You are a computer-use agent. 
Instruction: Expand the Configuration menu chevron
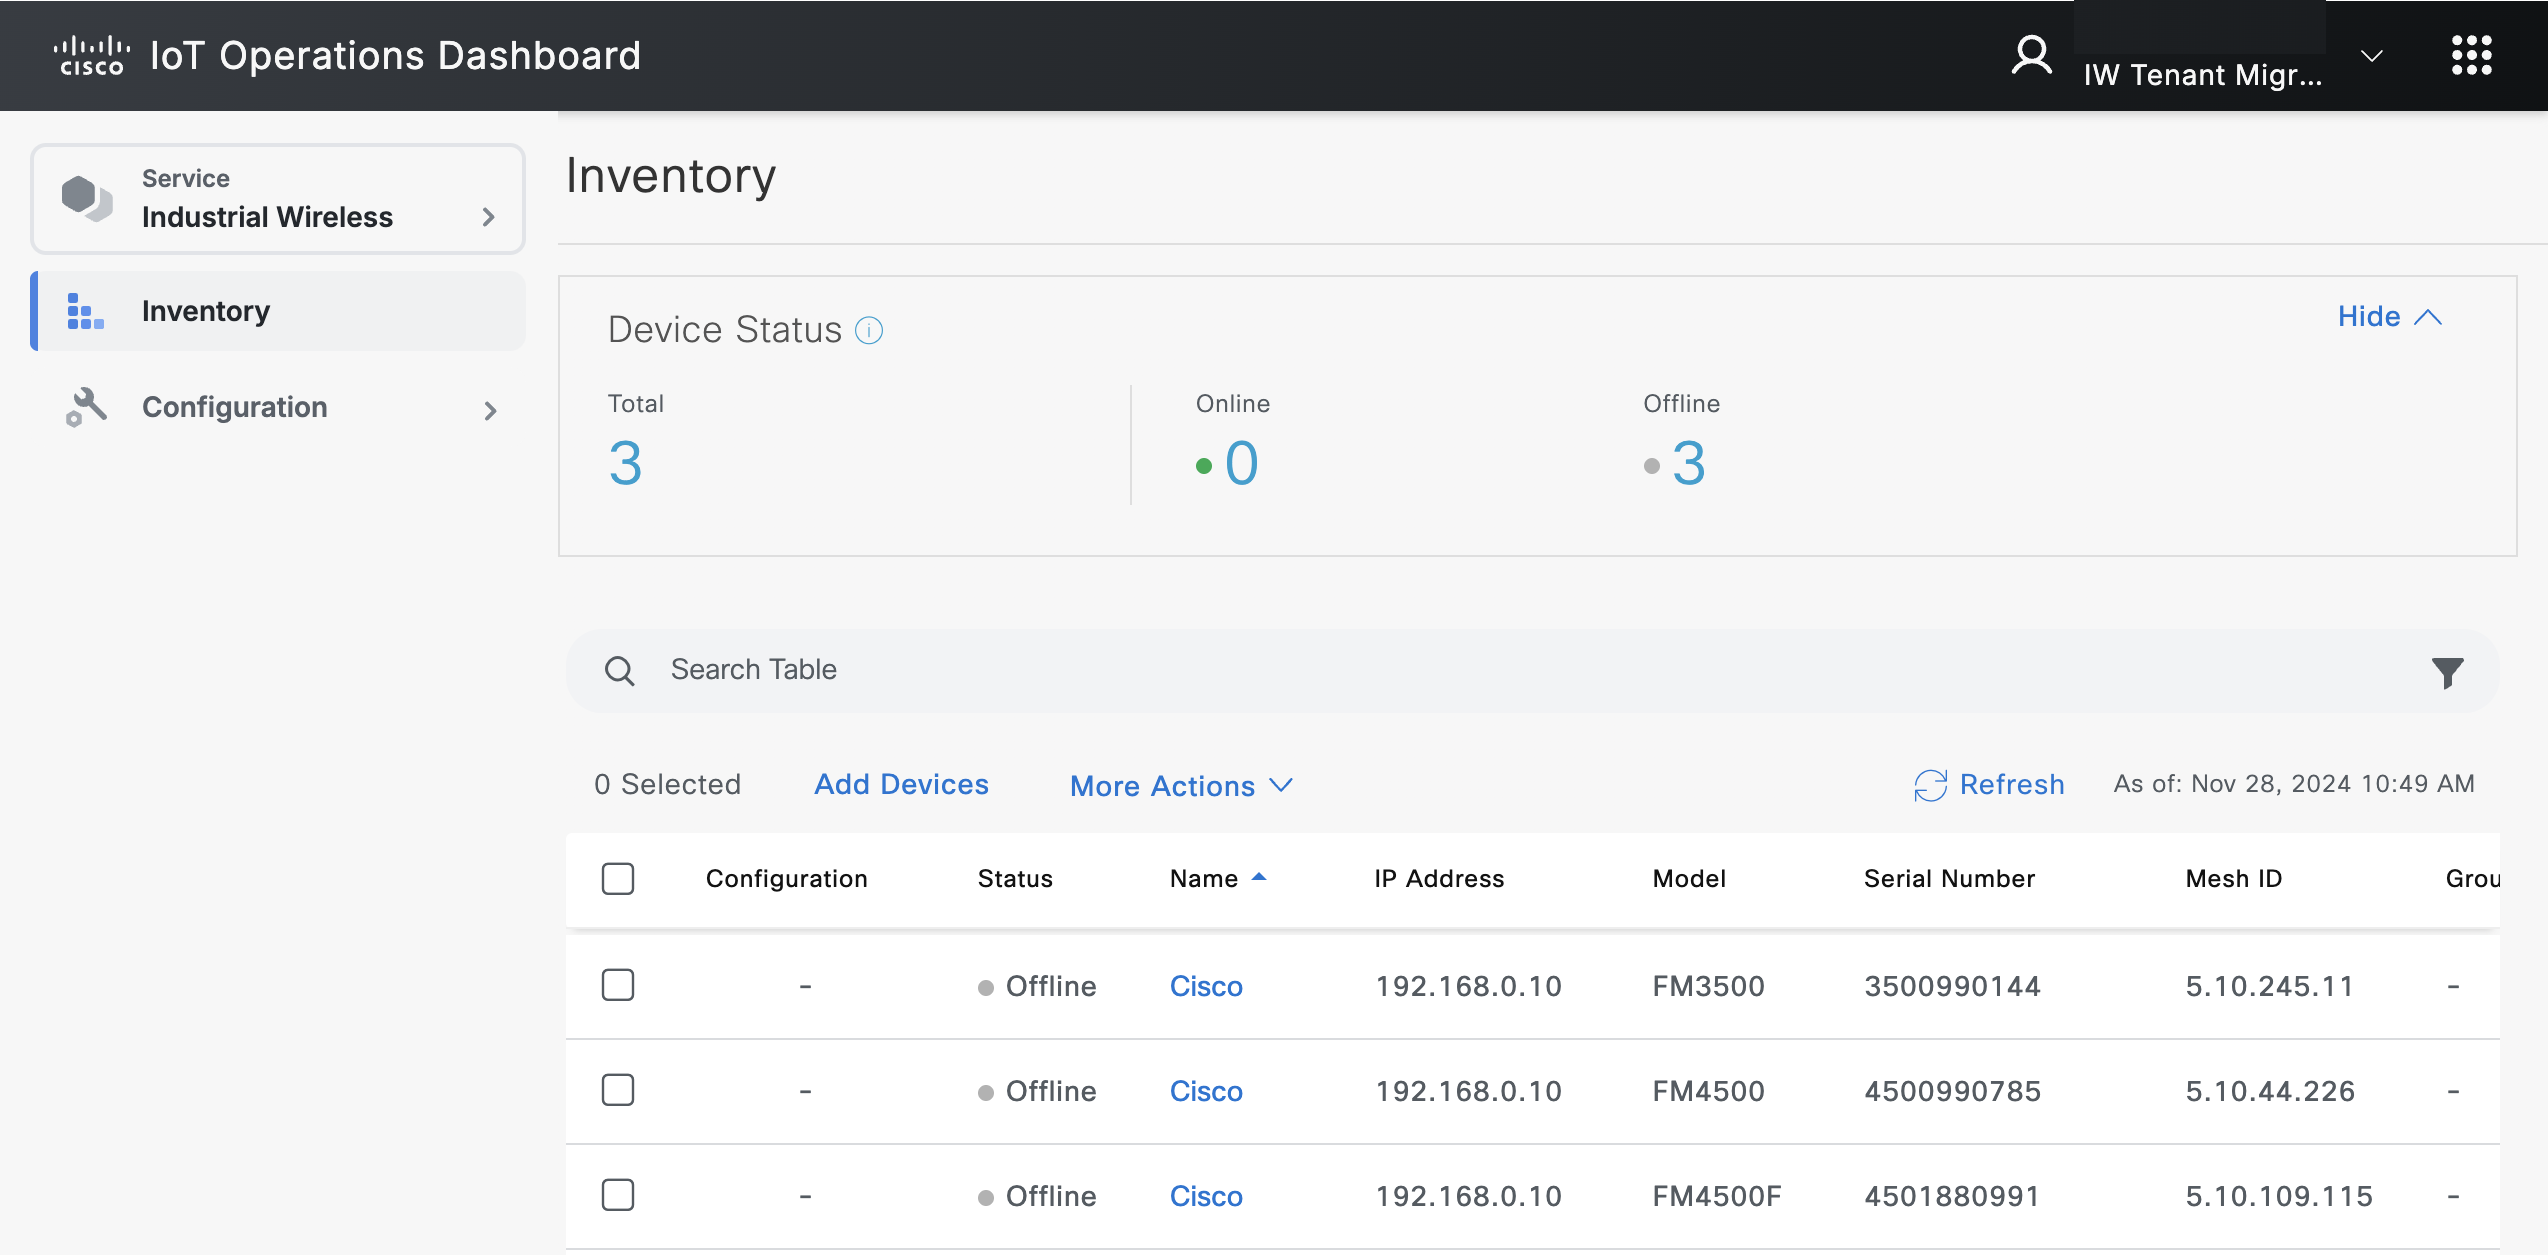[490, 410]
